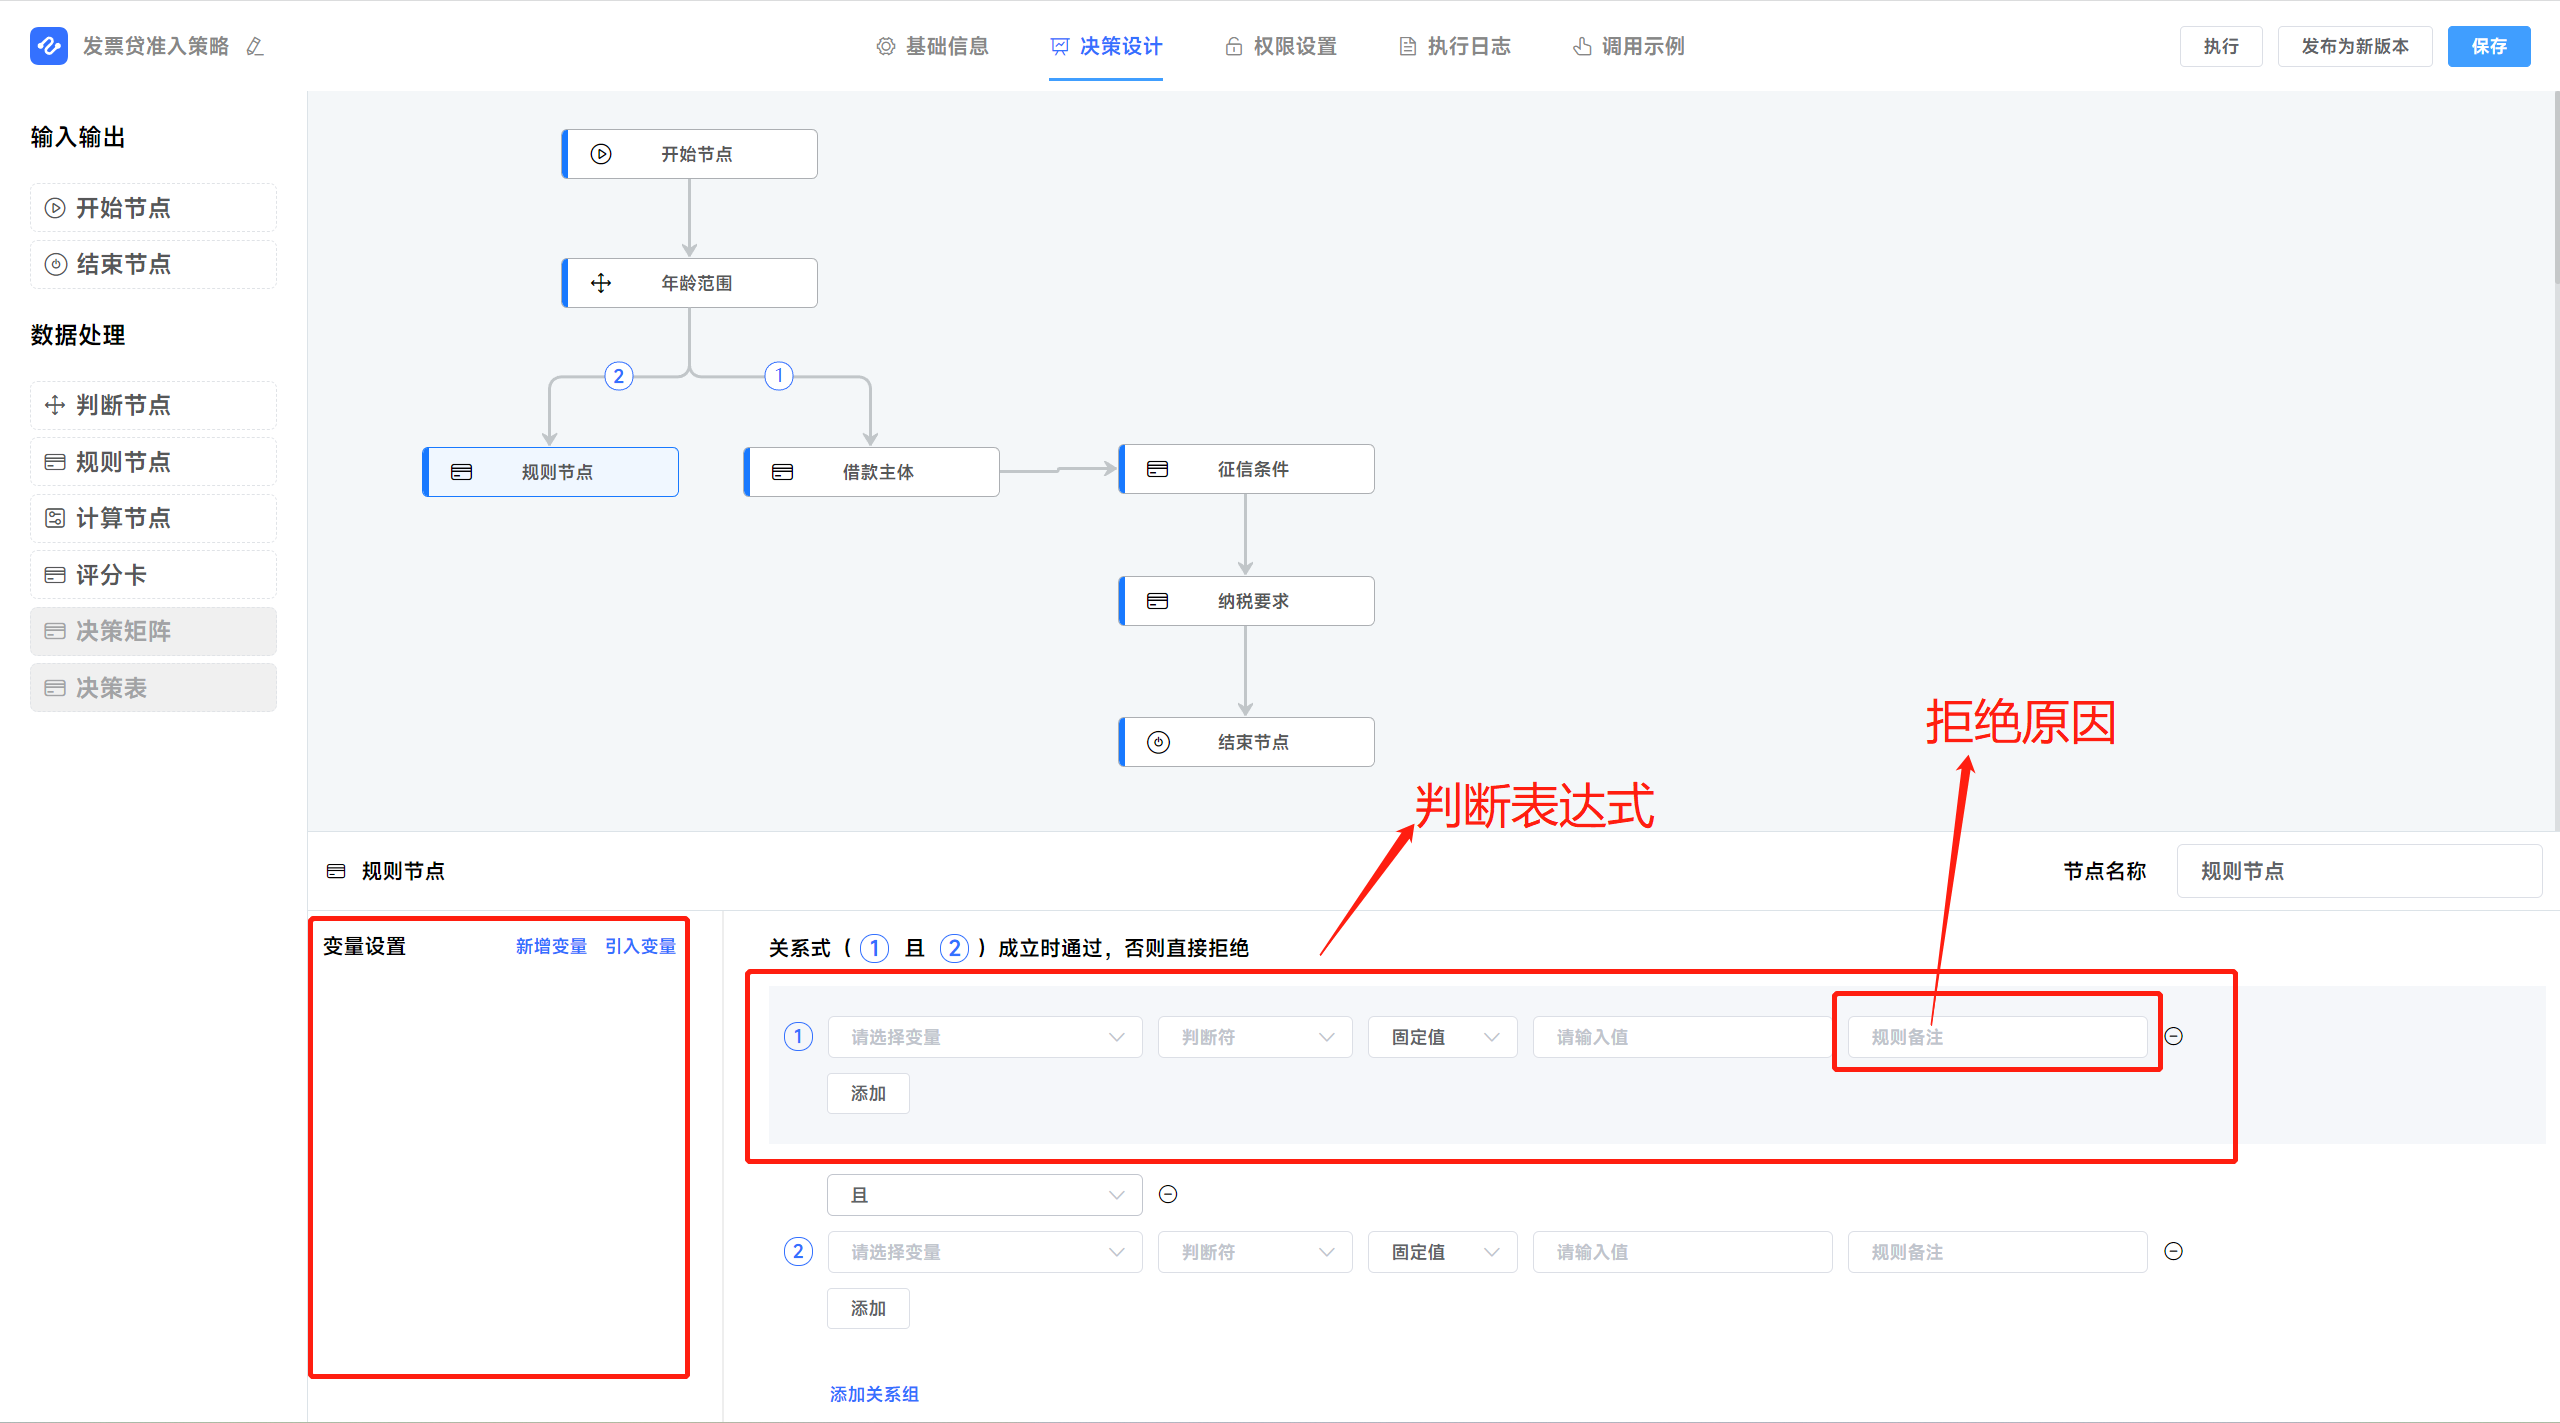Open the 调用示例 tab
This screenshot has height=1423, width=2560.
click(1628, 46)
